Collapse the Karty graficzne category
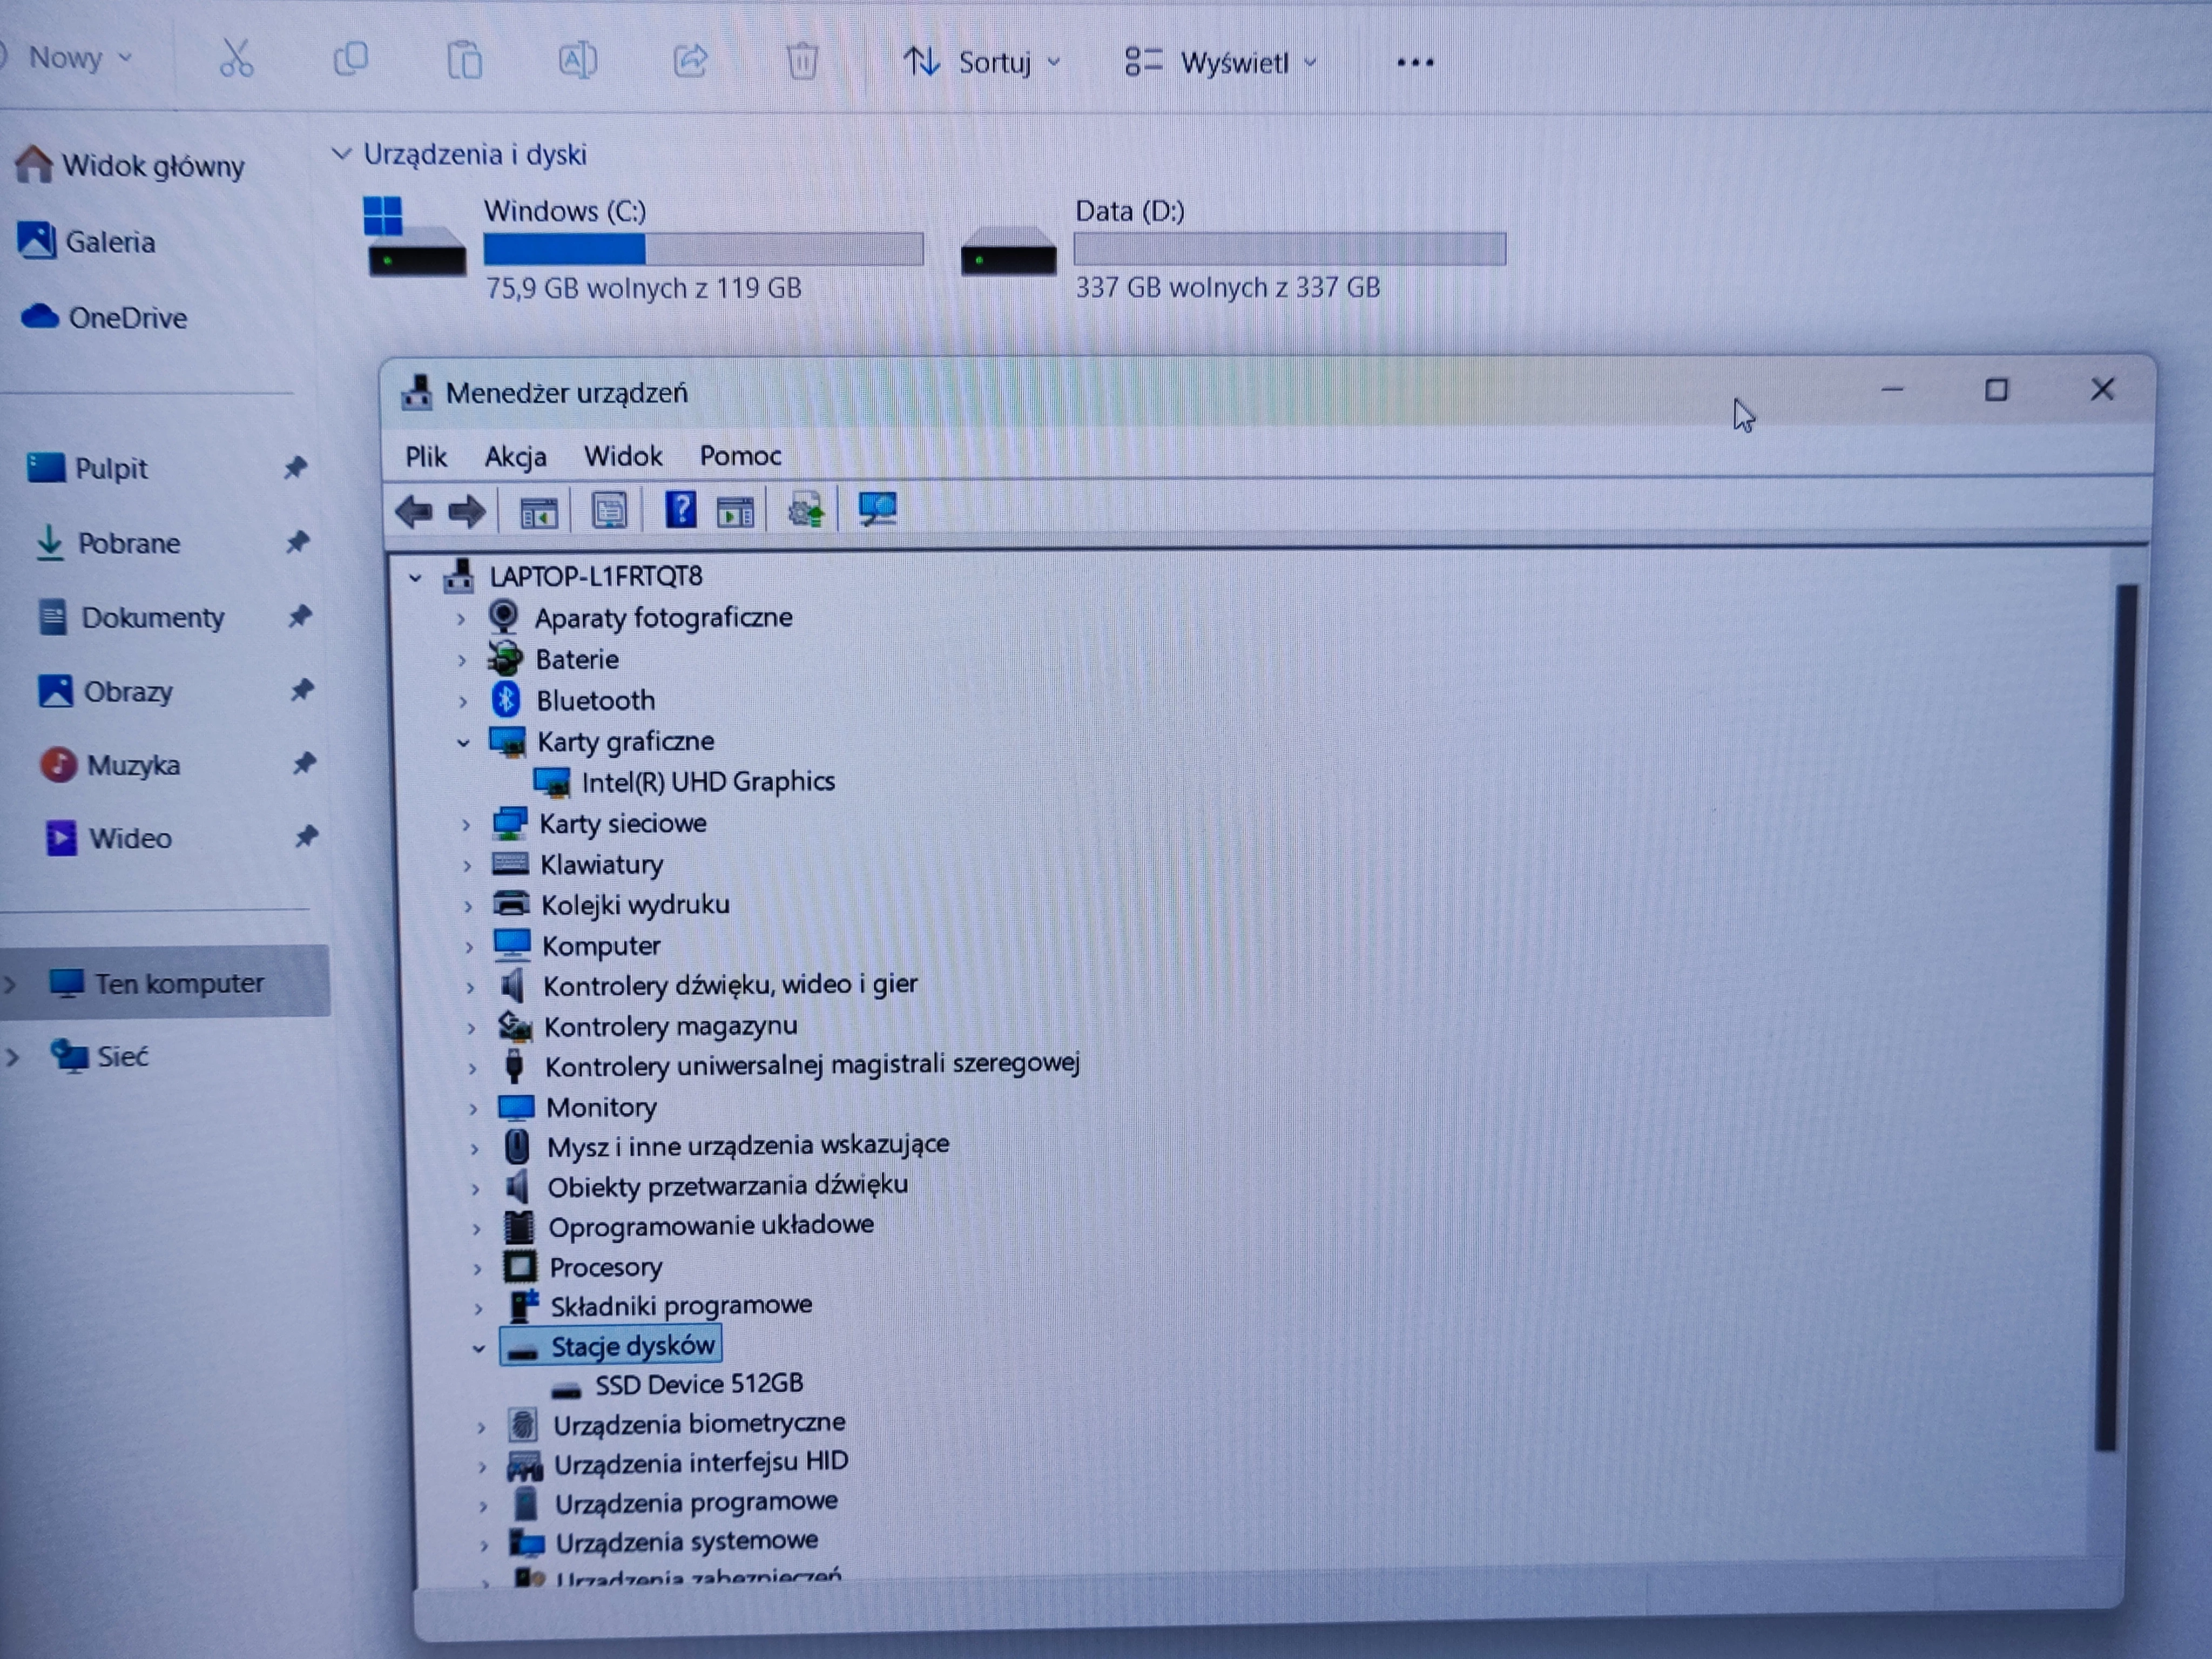The width and height of the screenshot is (2212, 1659). (x=463, y=743)
